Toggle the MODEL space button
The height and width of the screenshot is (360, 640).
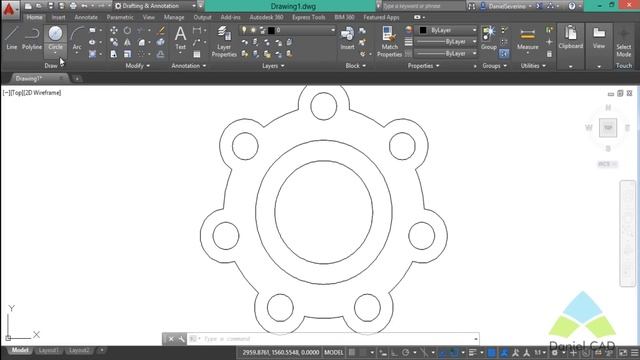(333, 352)
